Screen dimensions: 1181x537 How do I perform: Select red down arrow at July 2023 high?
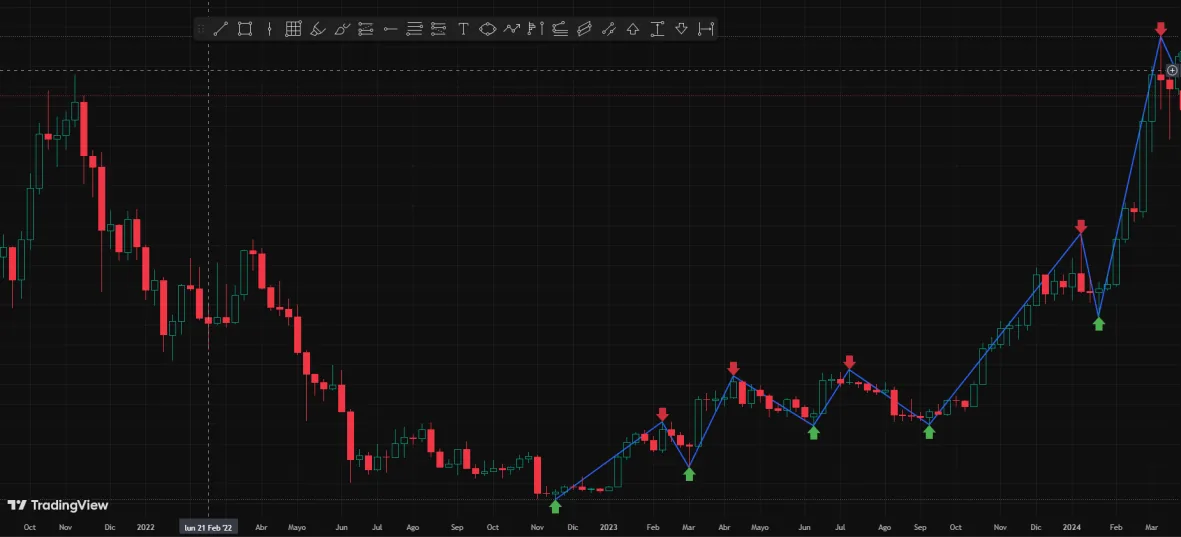[850, 362]
